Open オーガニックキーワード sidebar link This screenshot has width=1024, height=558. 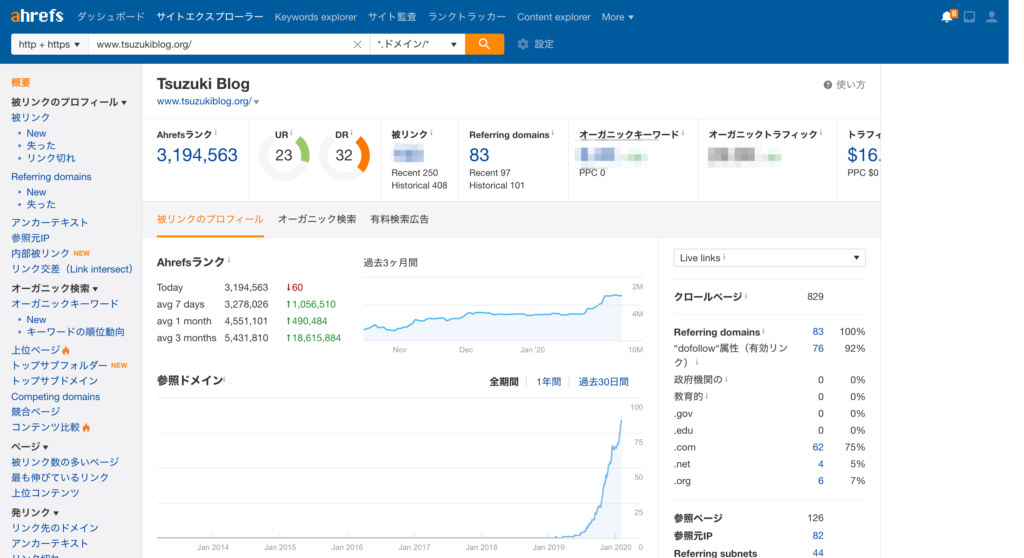coord(65,304)
